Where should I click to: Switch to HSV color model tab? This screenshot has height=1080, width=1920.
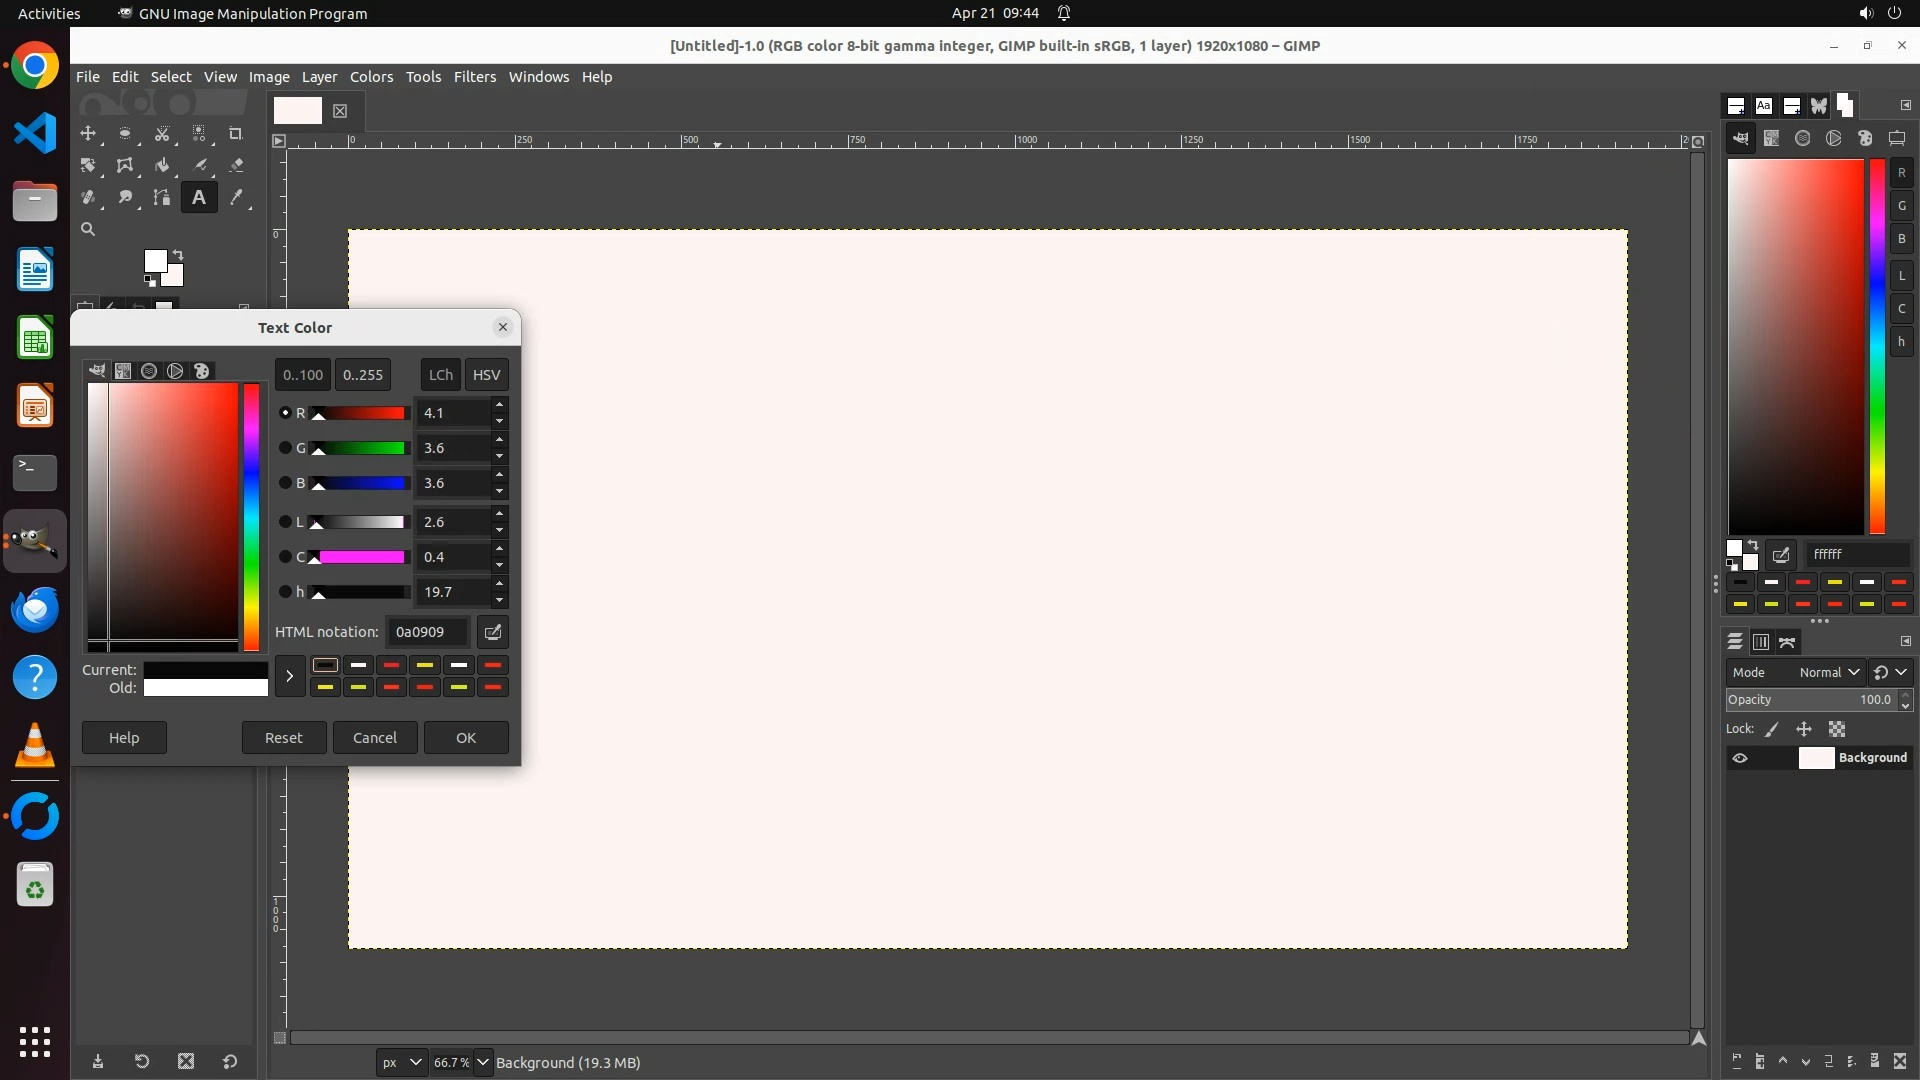[x=486, y=375]
